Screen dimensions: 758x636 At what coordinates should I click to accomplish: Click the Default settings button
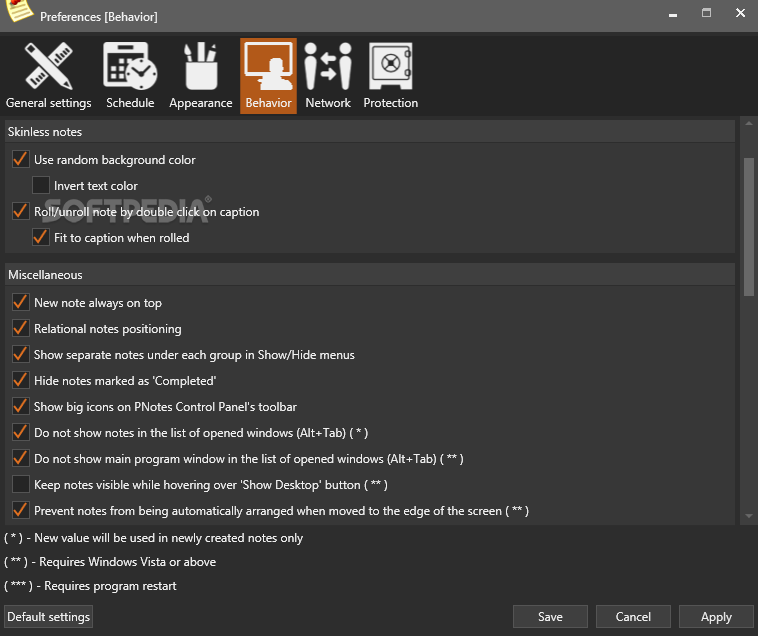(48, 617)
